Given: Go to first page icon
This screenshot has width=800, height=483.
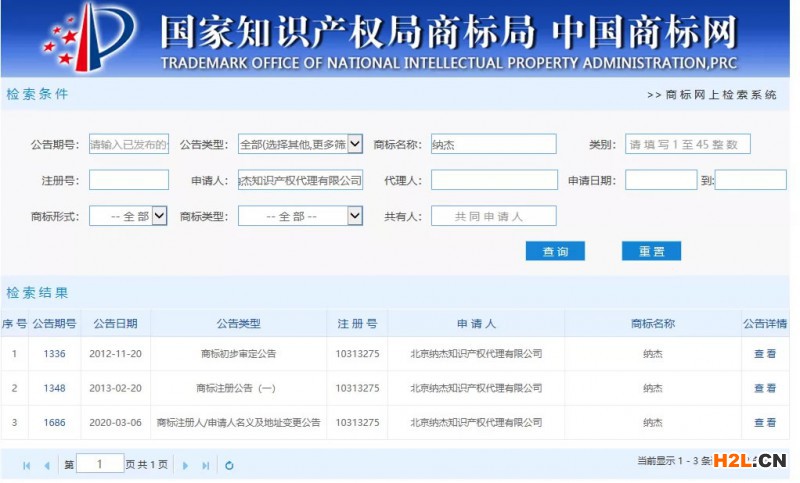Looking at the screenshot, I should pyautogui.click(x=27, y=465).
